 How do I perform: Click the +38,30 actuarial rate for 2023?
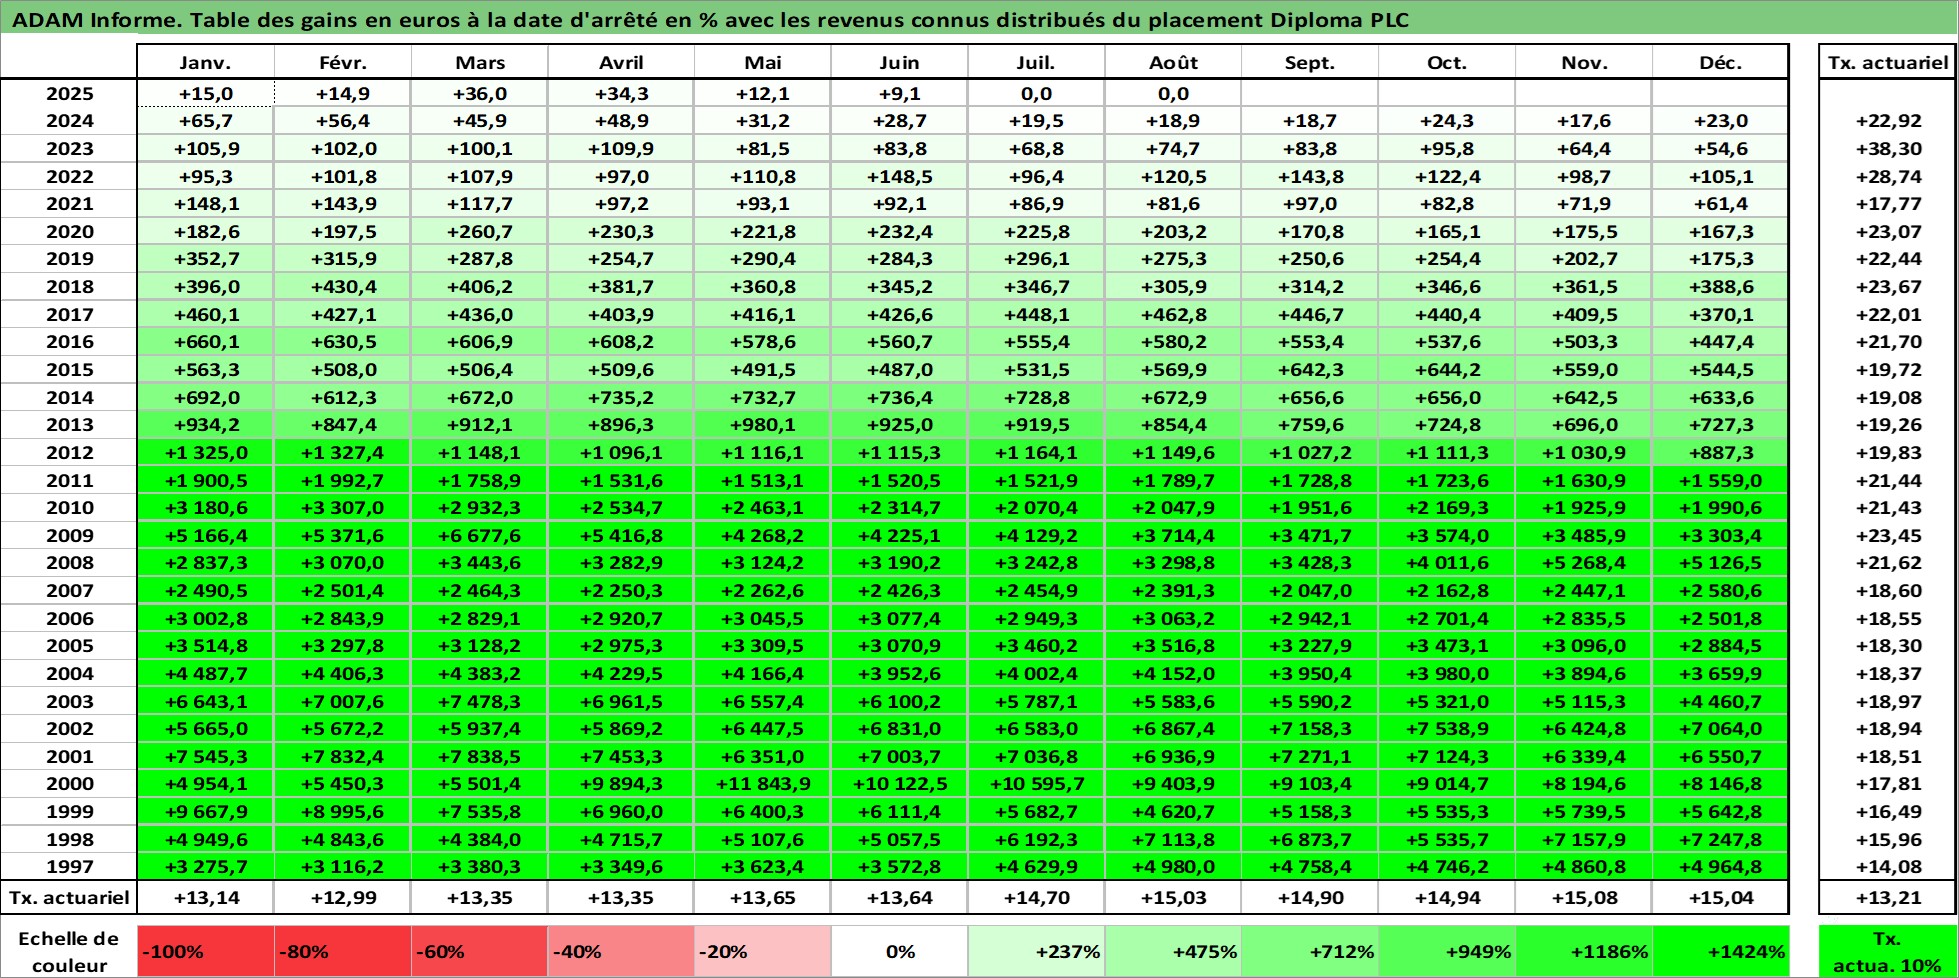1888,149
